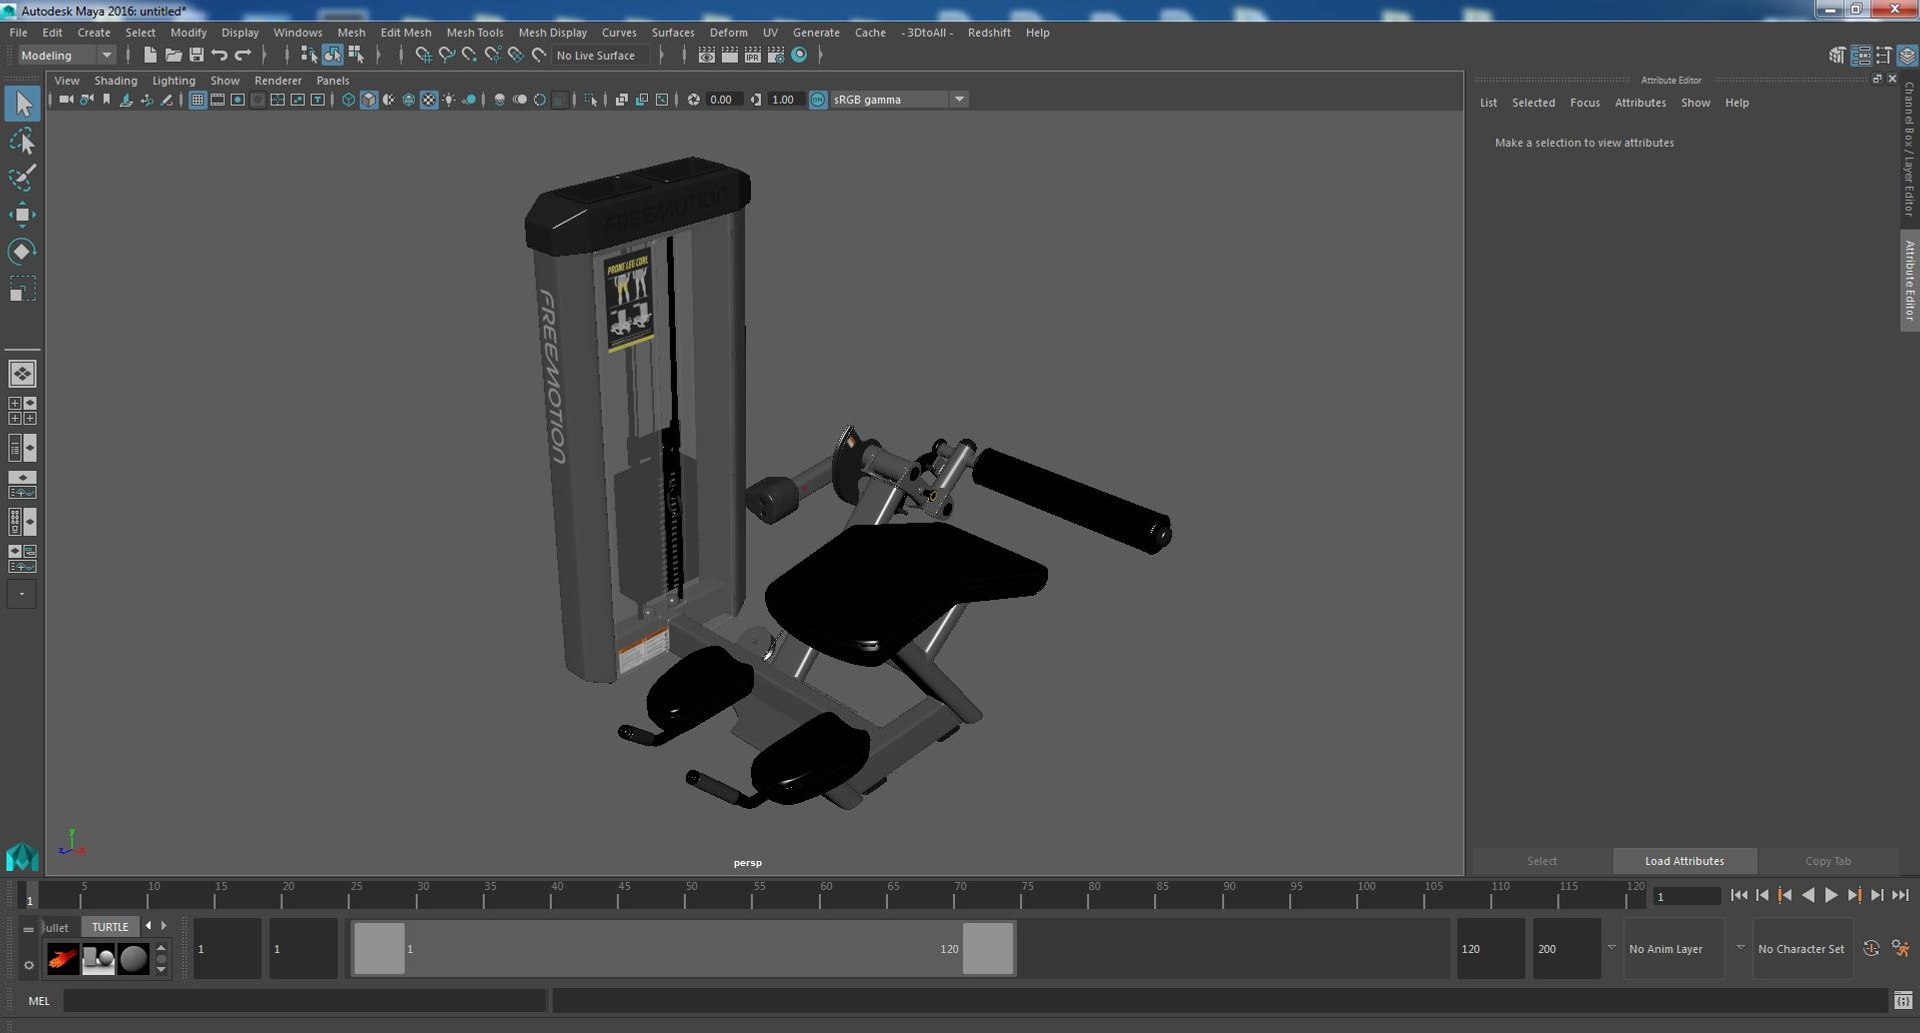Image resolution: width=1920 pixels, height=1033 pixels.
Task: Activate the Select tool arrow
Action: point(22,104)
